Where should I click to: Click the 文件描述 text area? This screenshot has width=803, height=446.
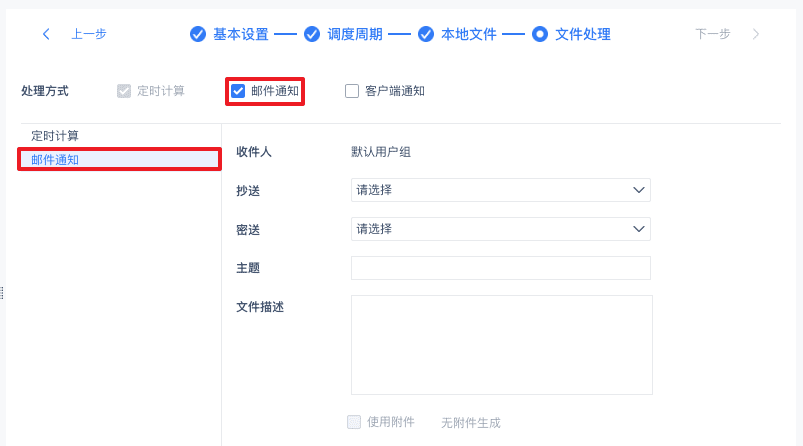(501, 344)
